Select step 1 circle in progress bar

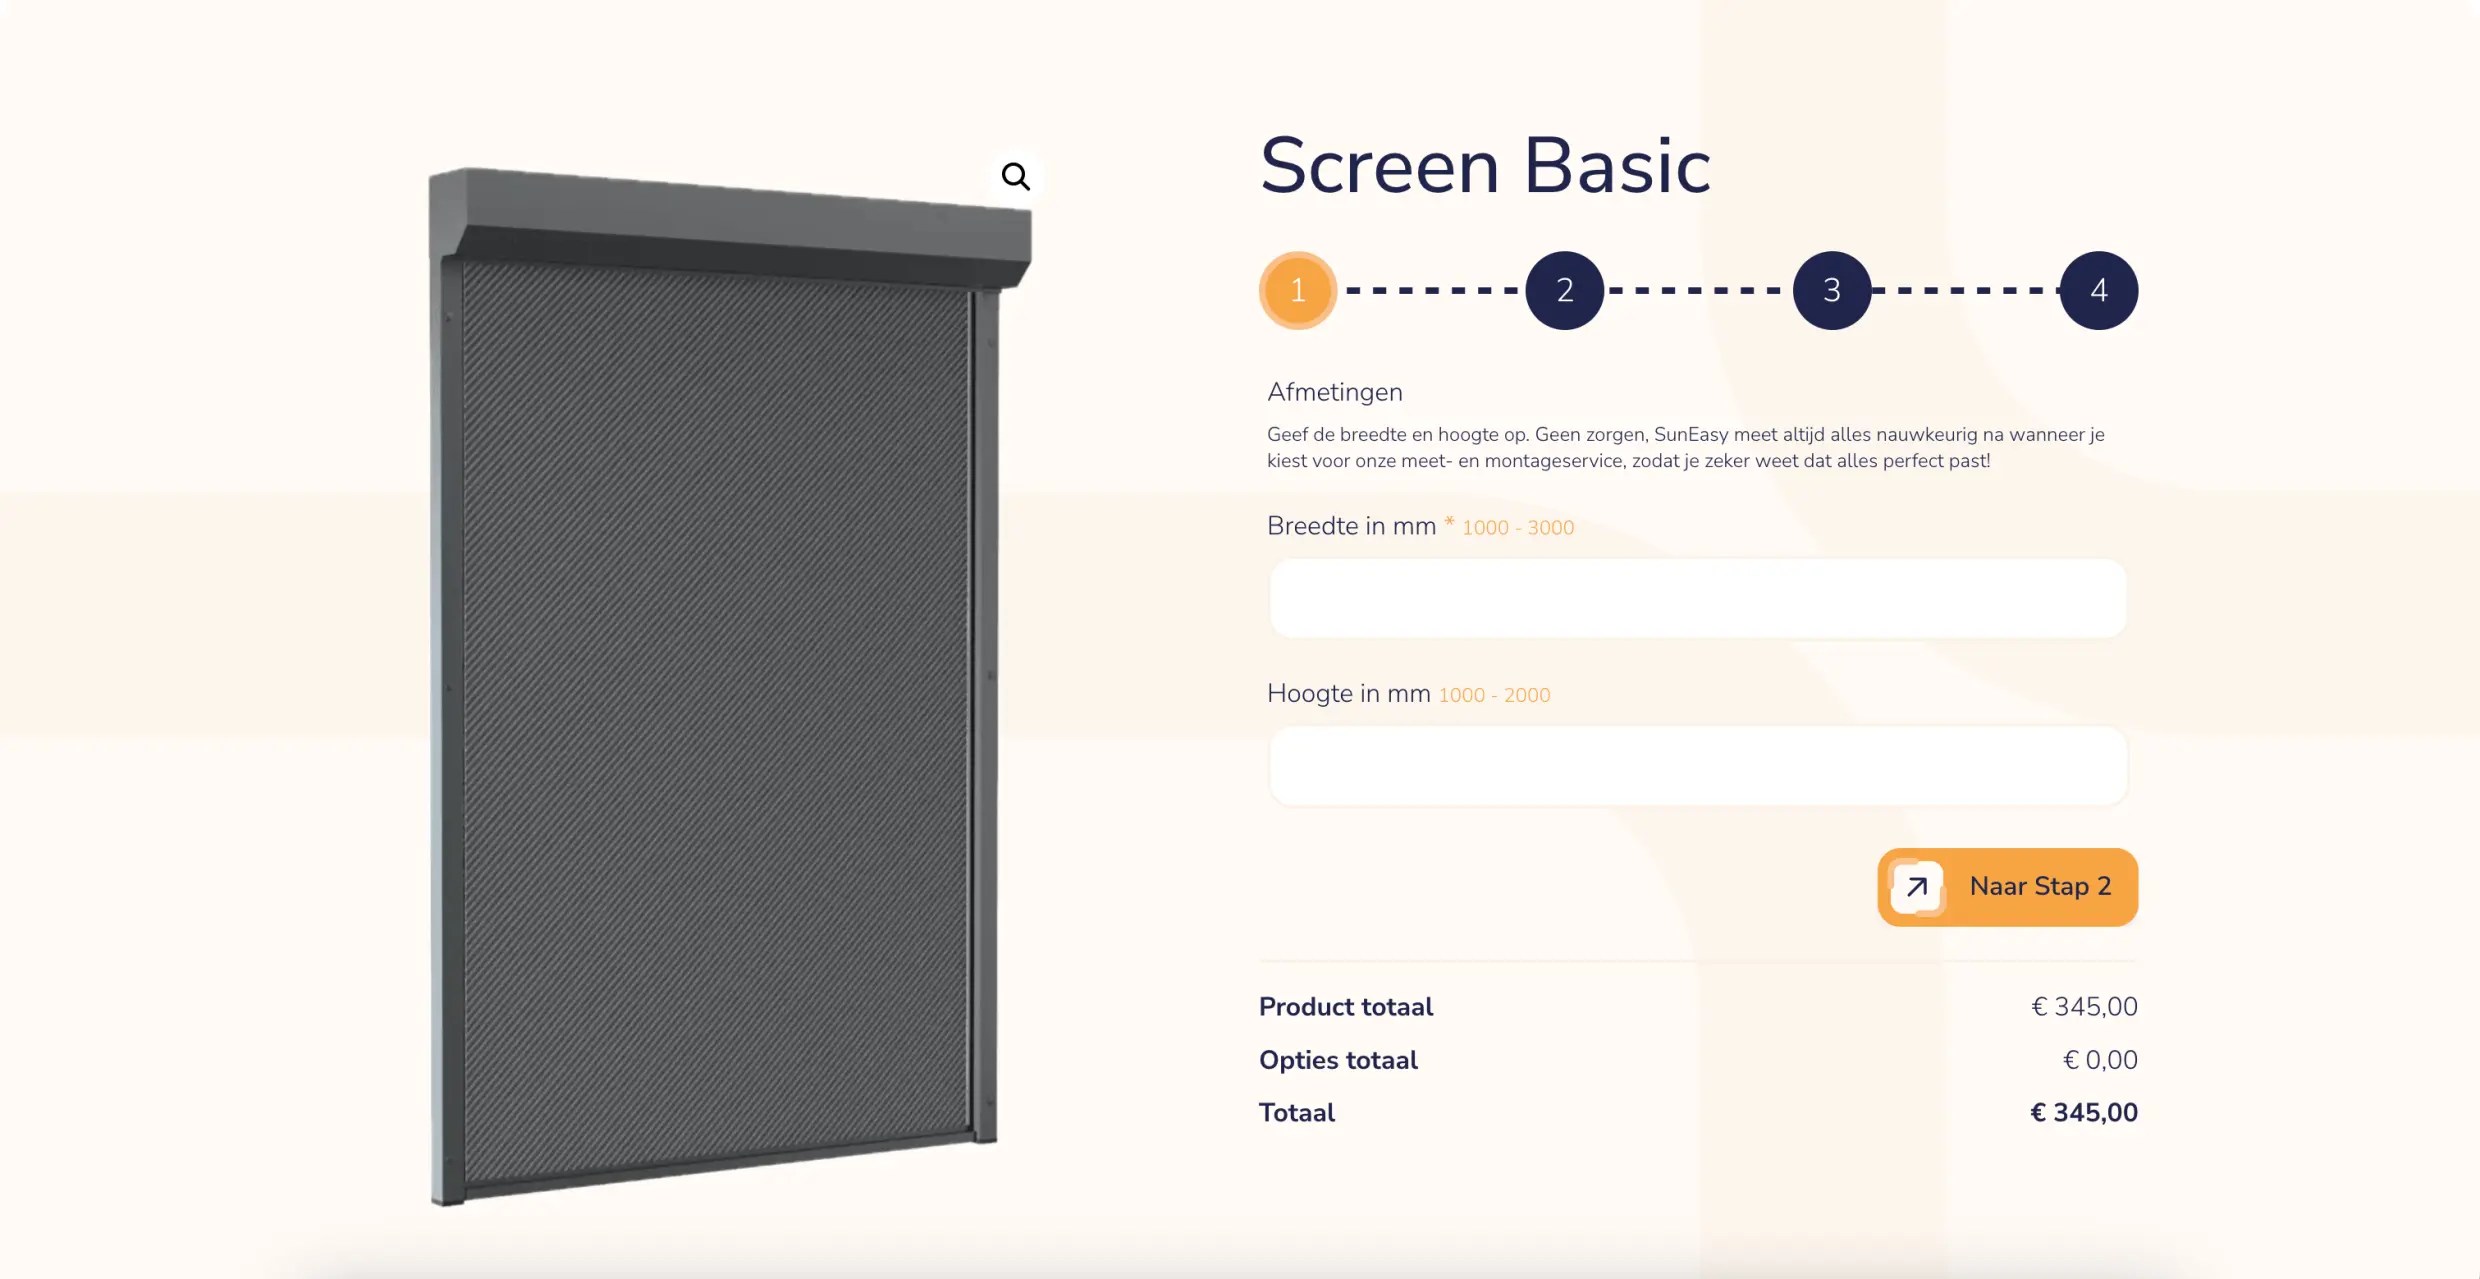[1297, 290]
